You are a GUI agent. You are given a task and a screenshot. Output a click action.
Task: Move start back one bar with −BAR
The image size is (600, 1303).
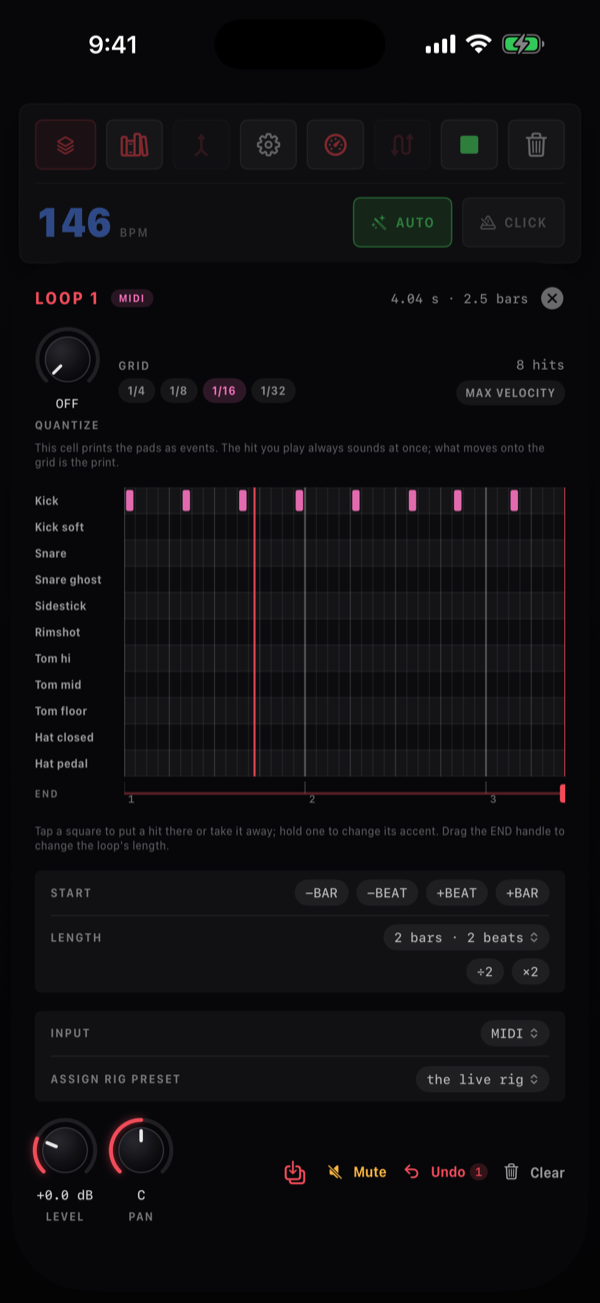[322, 893]
